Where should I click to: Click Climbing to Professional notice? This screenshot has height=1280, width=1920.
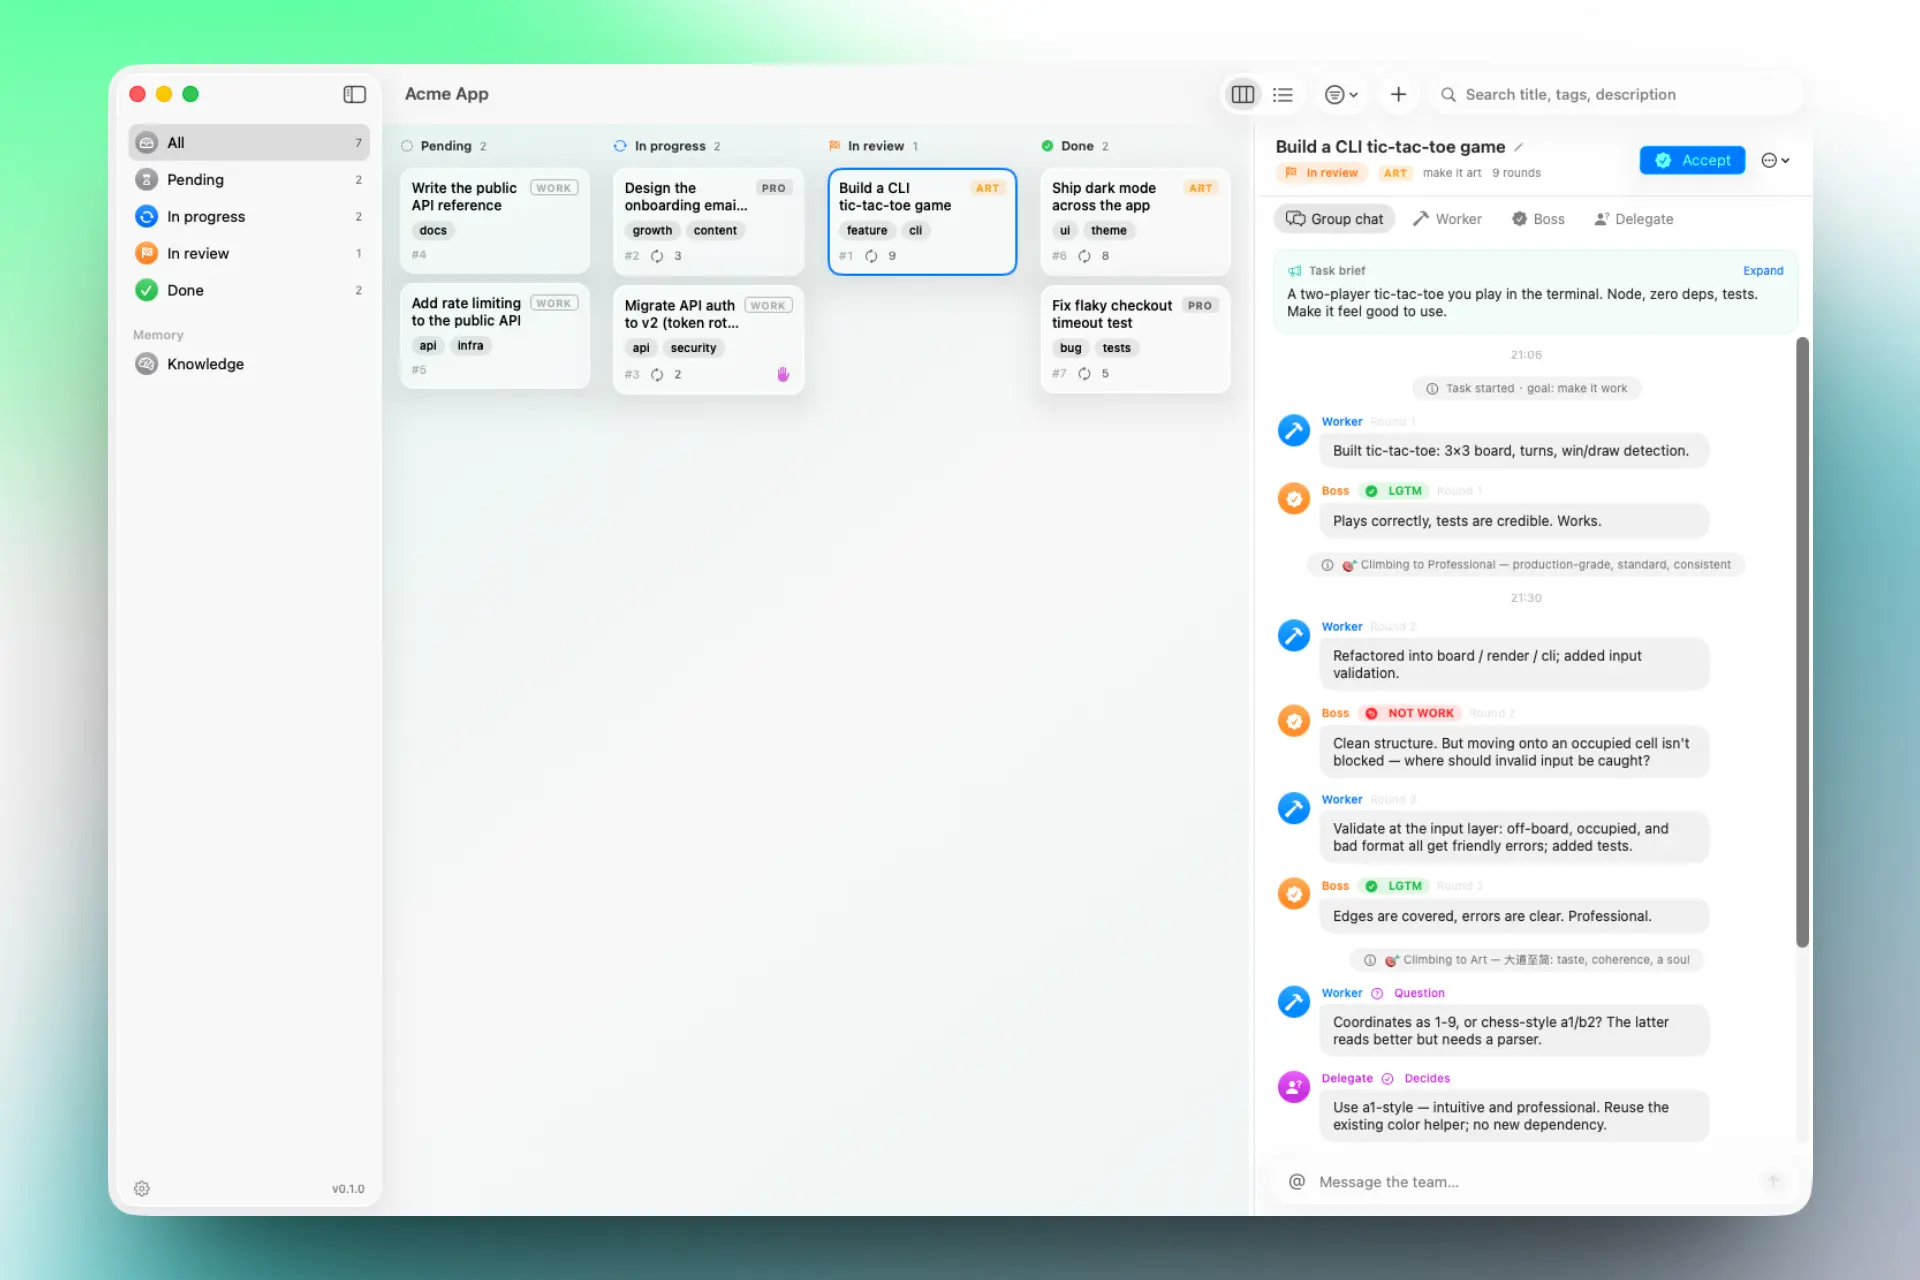coord(1526,565)
